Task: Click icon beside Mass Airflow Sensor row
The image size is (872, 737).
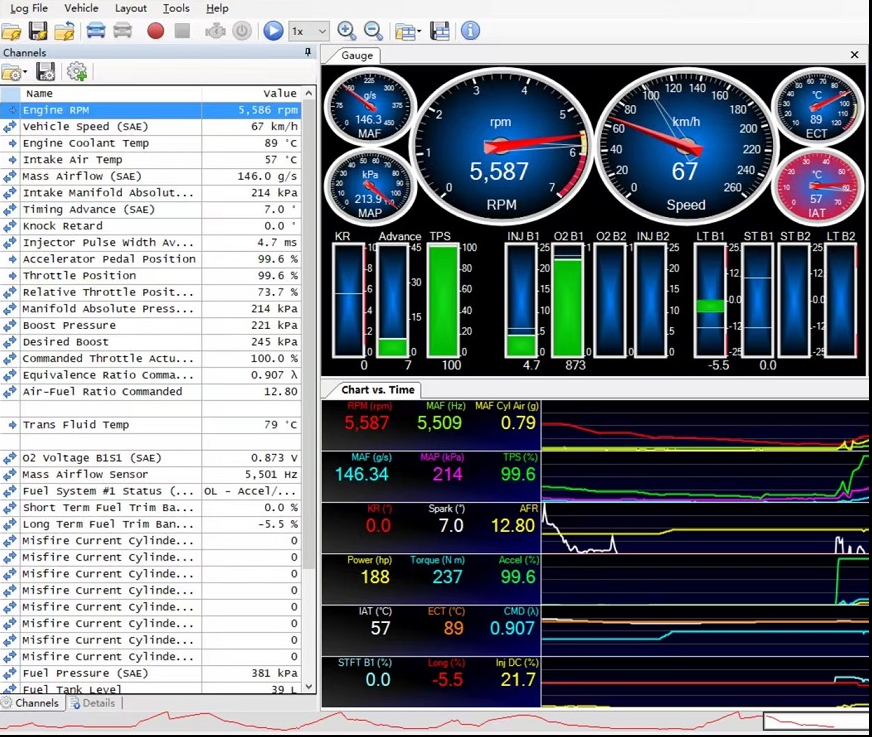Action: (x=10, y=474)
